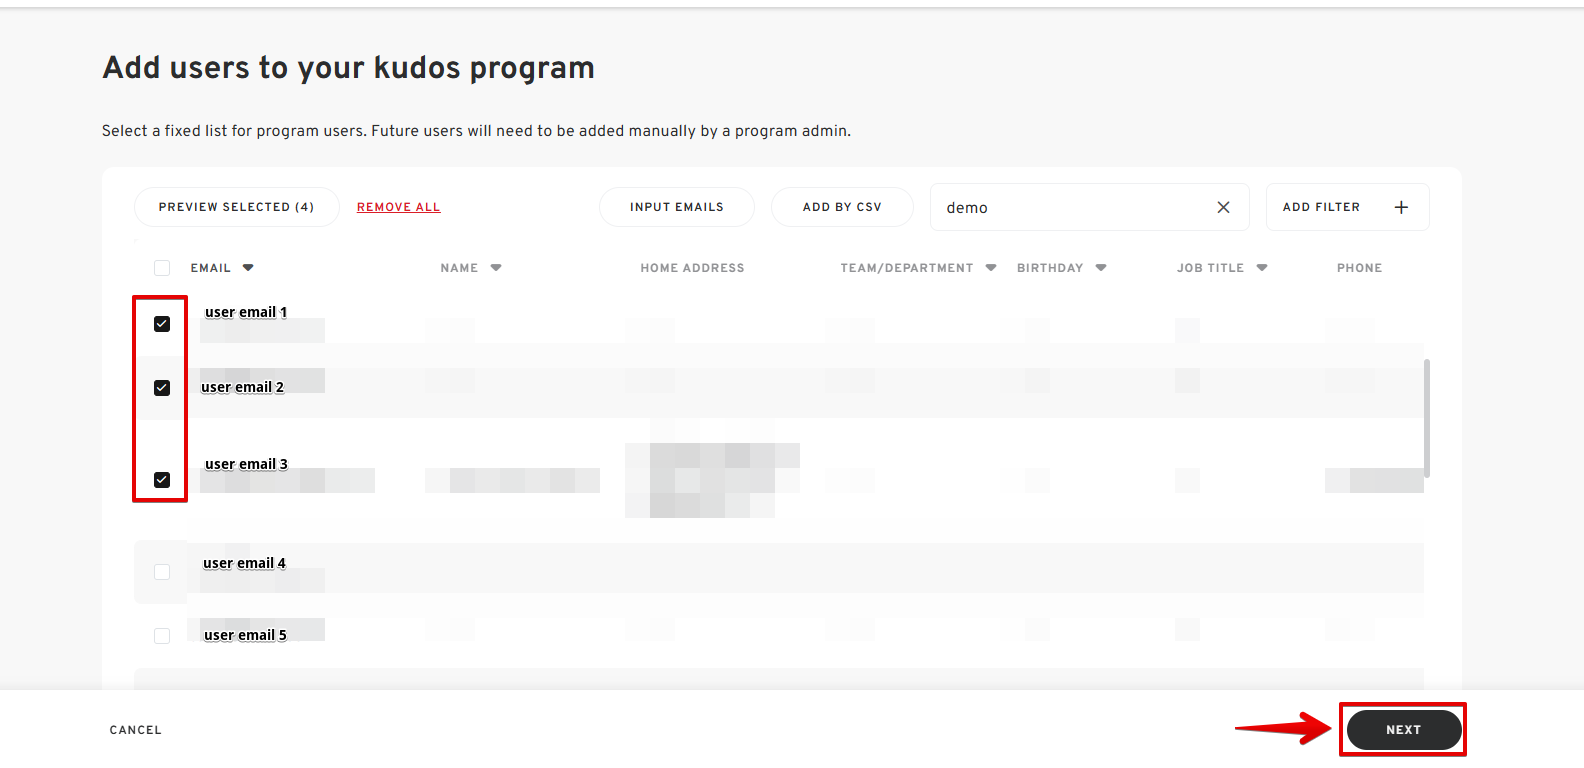This screenshot has width=1584, height=768.
Task: Select the user email 4 checkbox
Action: pos(162,572)
